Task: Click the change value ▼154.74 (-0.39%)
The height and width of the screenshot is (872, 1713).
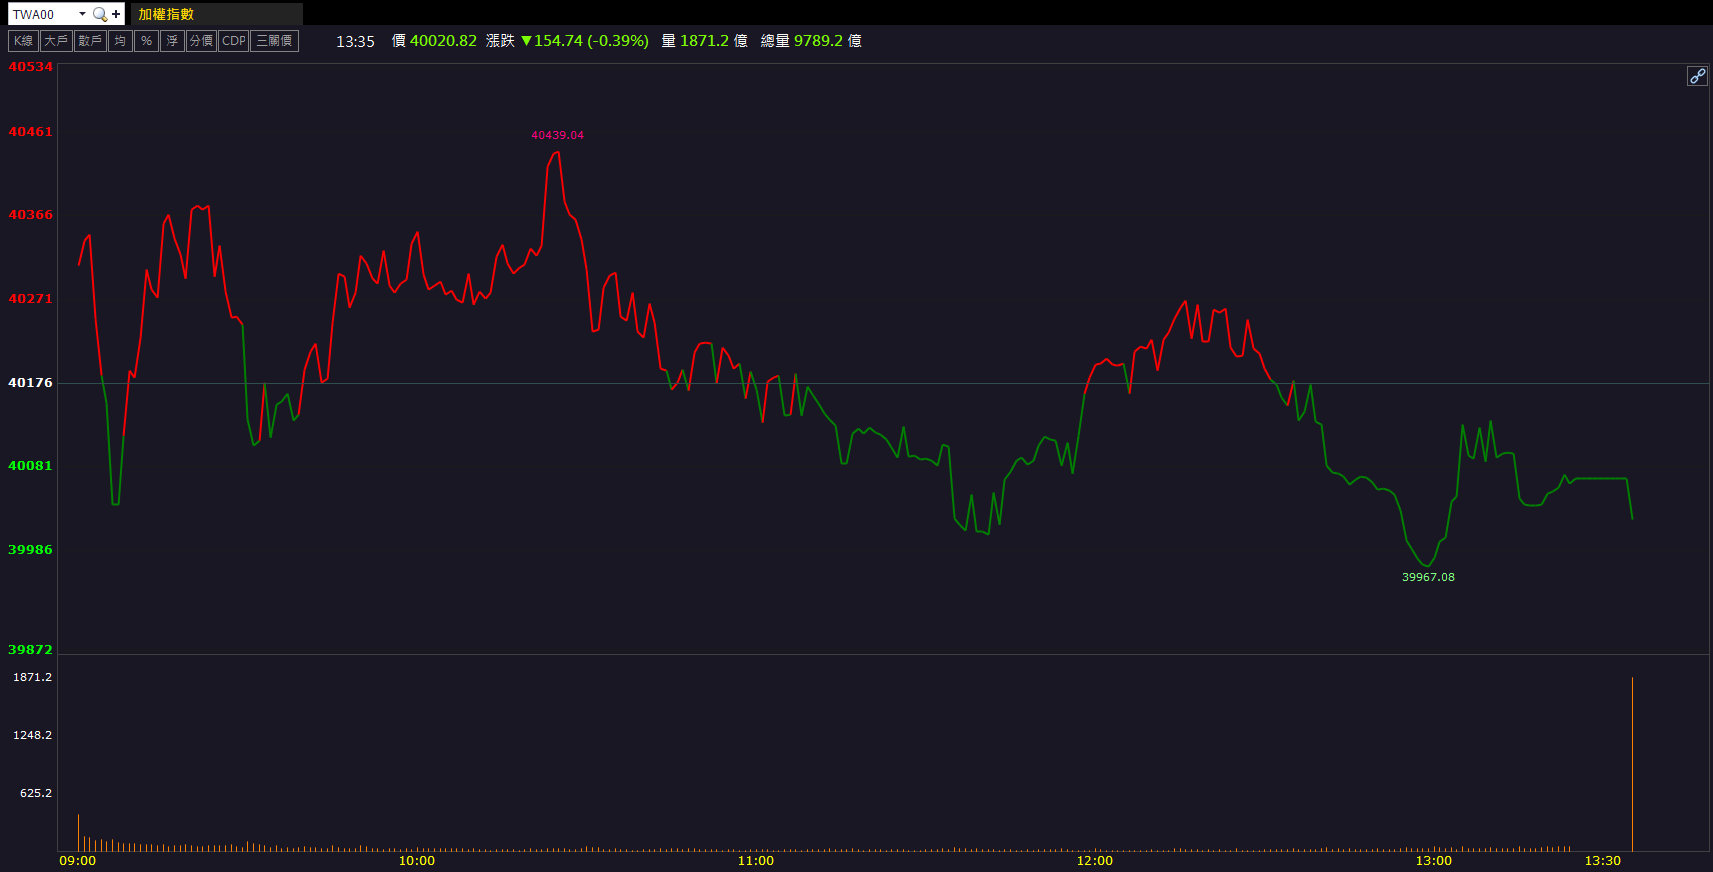Action: (x=585, y=41)
